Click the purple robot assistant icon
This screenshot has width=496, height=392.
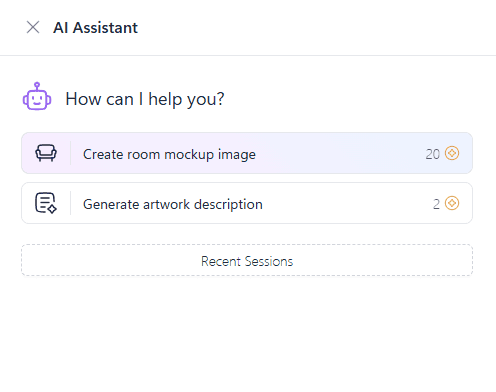(x=37, y=96)
